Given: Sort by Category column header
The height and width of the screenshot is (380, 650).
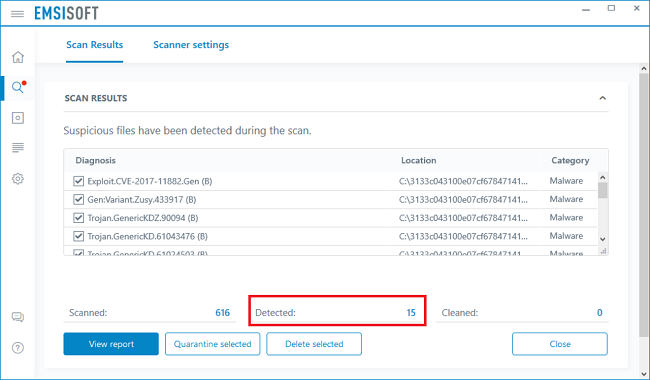Looking at the screenshot, I should 570,160.
